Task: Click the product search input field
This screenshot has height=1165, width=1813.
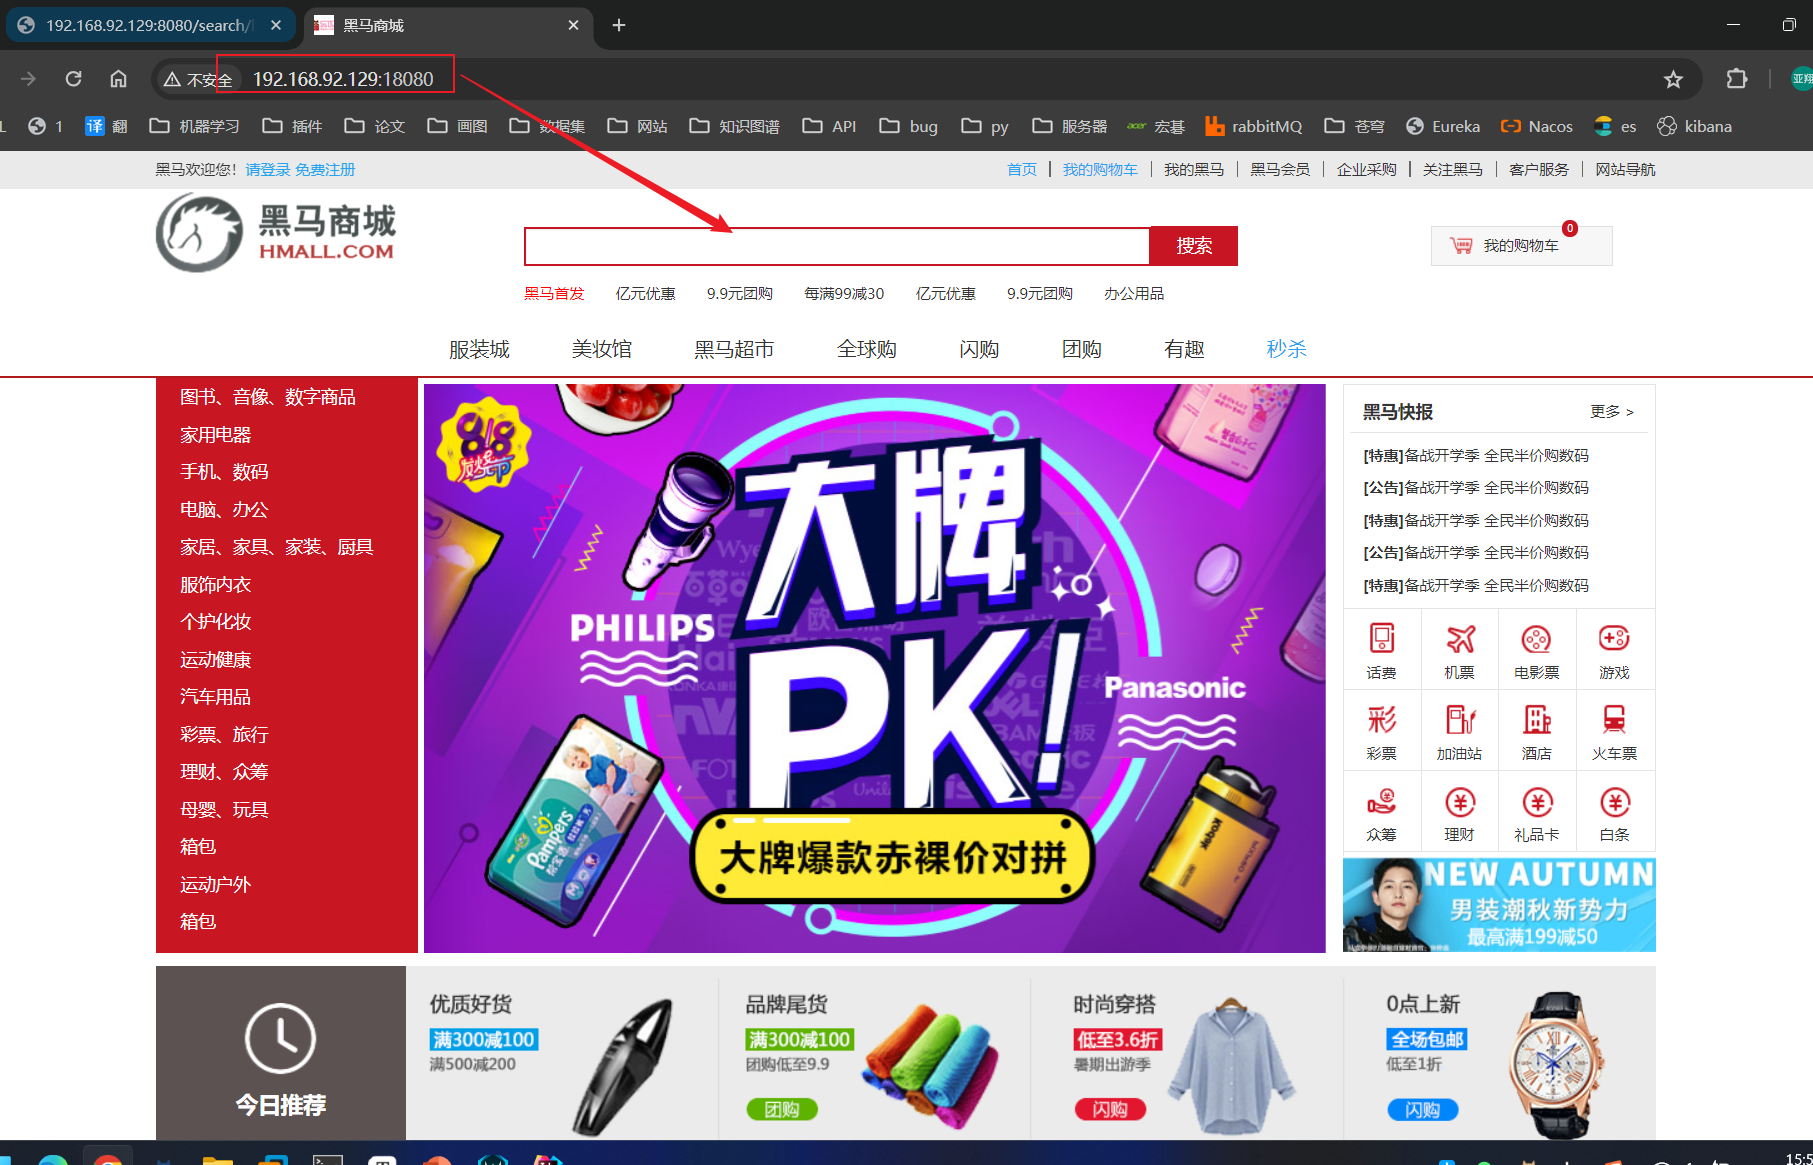Action: point(837,246)
